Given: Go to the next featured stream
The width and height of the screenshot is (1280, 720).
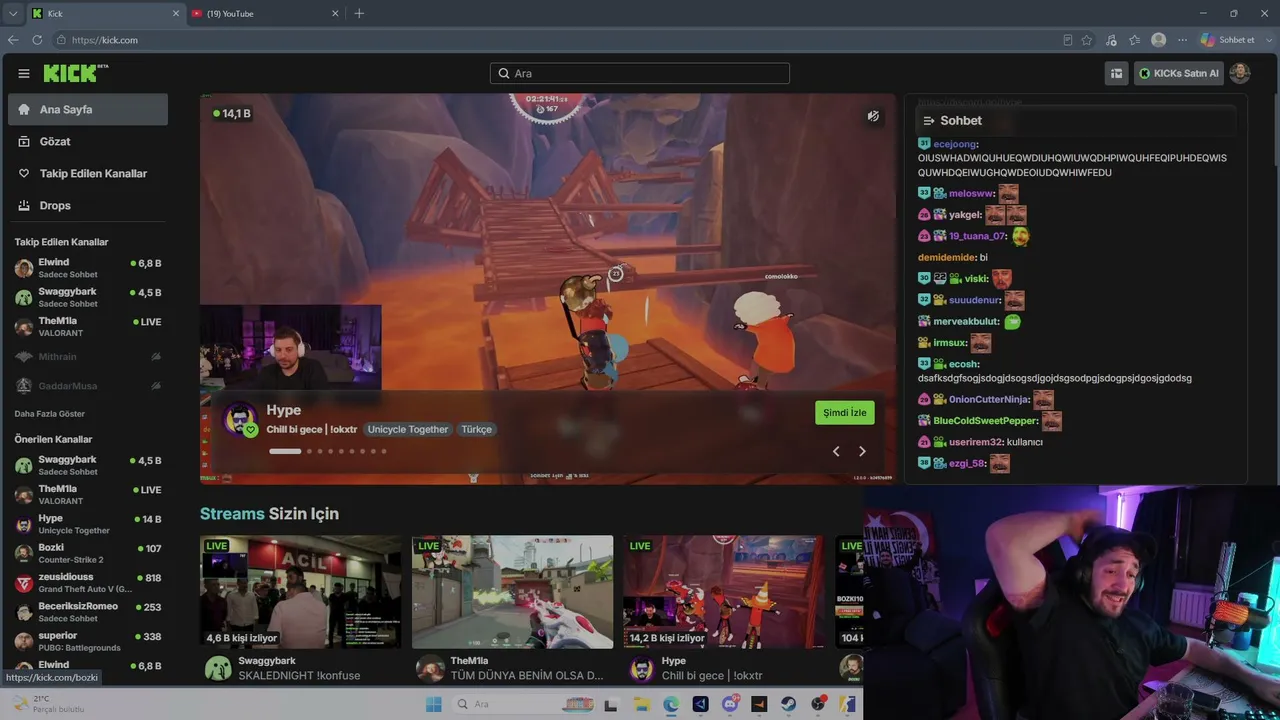Looking at the screenshot, I should (862, 451).
